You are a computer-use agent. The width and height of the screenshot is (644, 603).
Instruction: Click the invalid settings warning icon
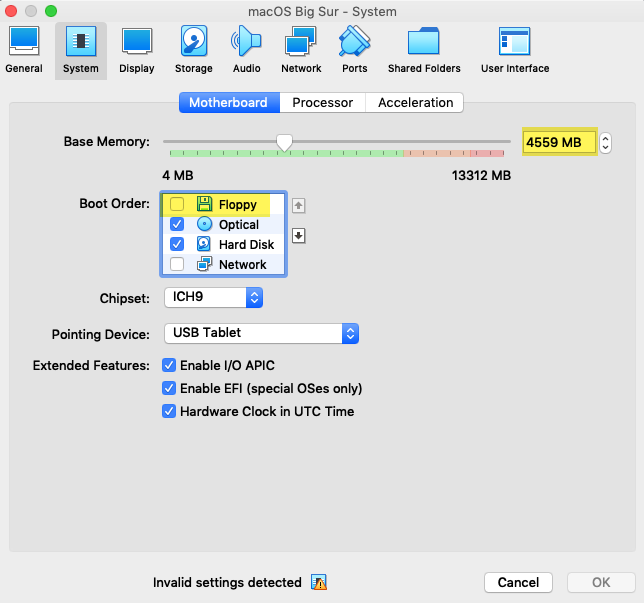tap(319, 582)
